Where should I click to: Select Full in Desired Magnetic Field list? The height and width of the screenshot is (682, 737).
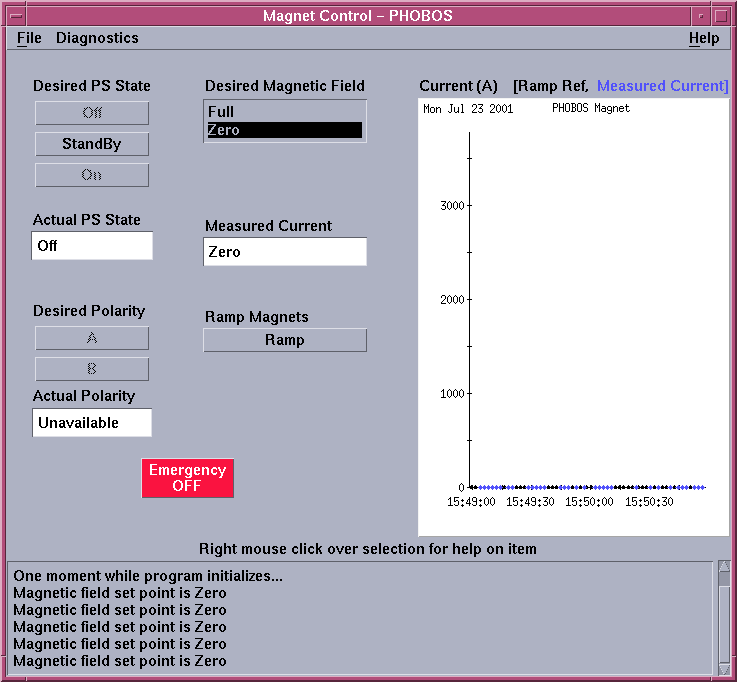tap(284, 112)
